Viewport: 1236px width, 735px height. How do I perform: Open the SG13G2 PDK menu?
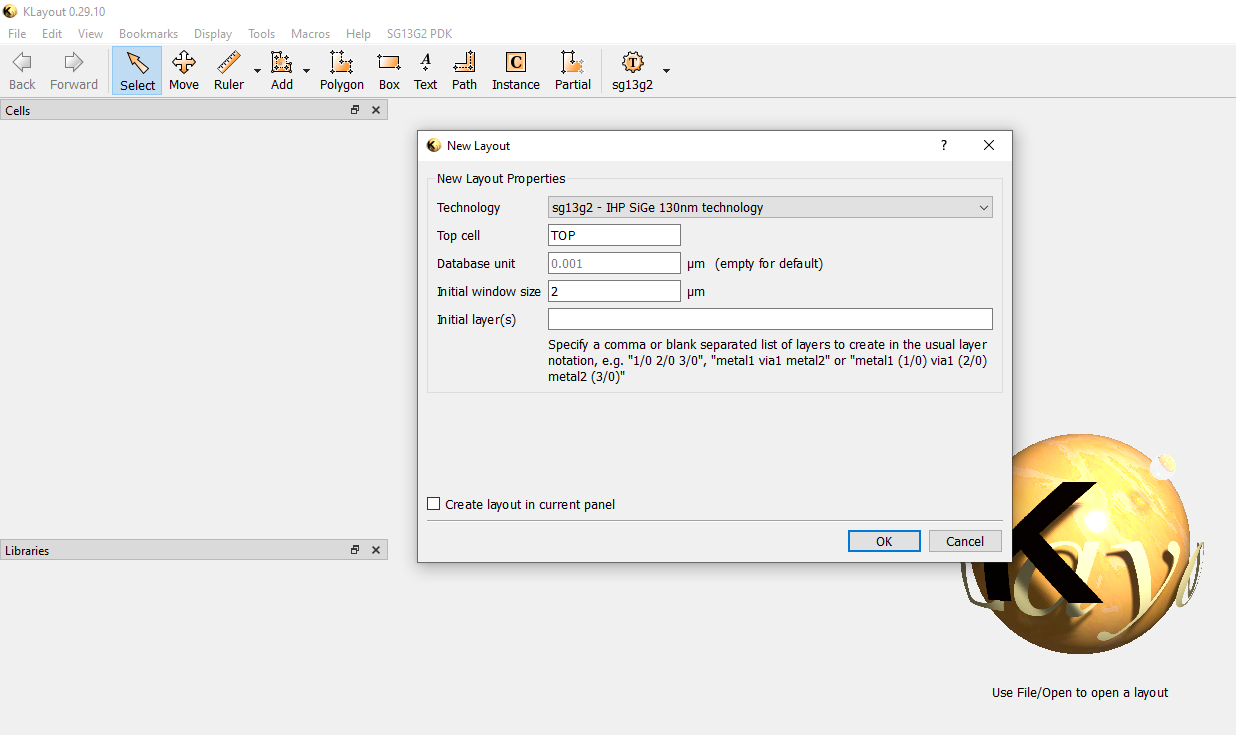420,33
